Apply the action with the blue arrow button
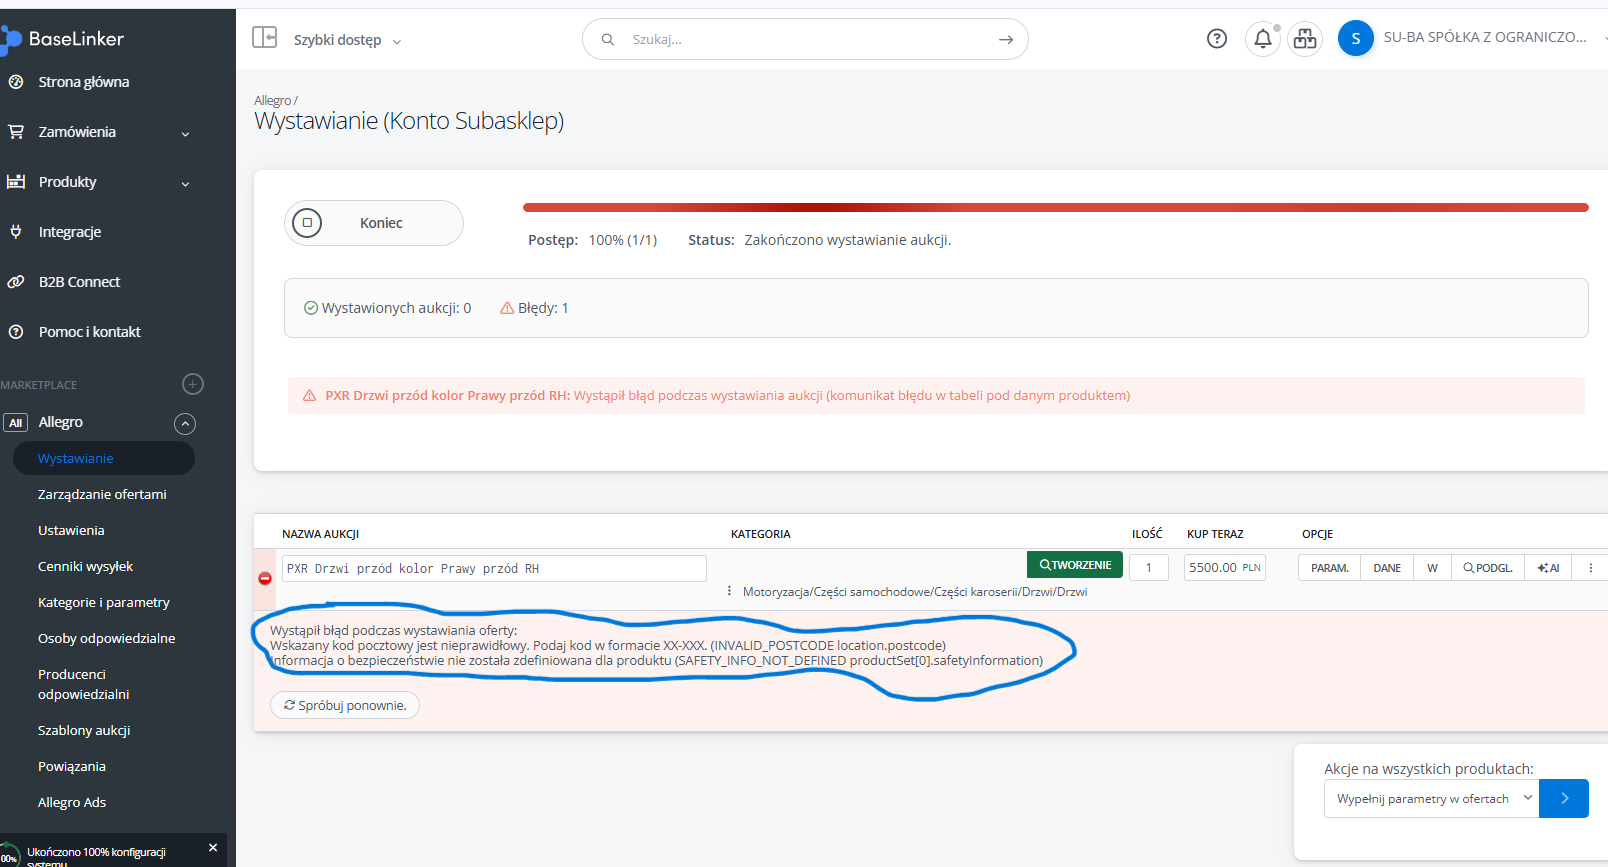The image size is (1608, 867). tap(1564, 799)
